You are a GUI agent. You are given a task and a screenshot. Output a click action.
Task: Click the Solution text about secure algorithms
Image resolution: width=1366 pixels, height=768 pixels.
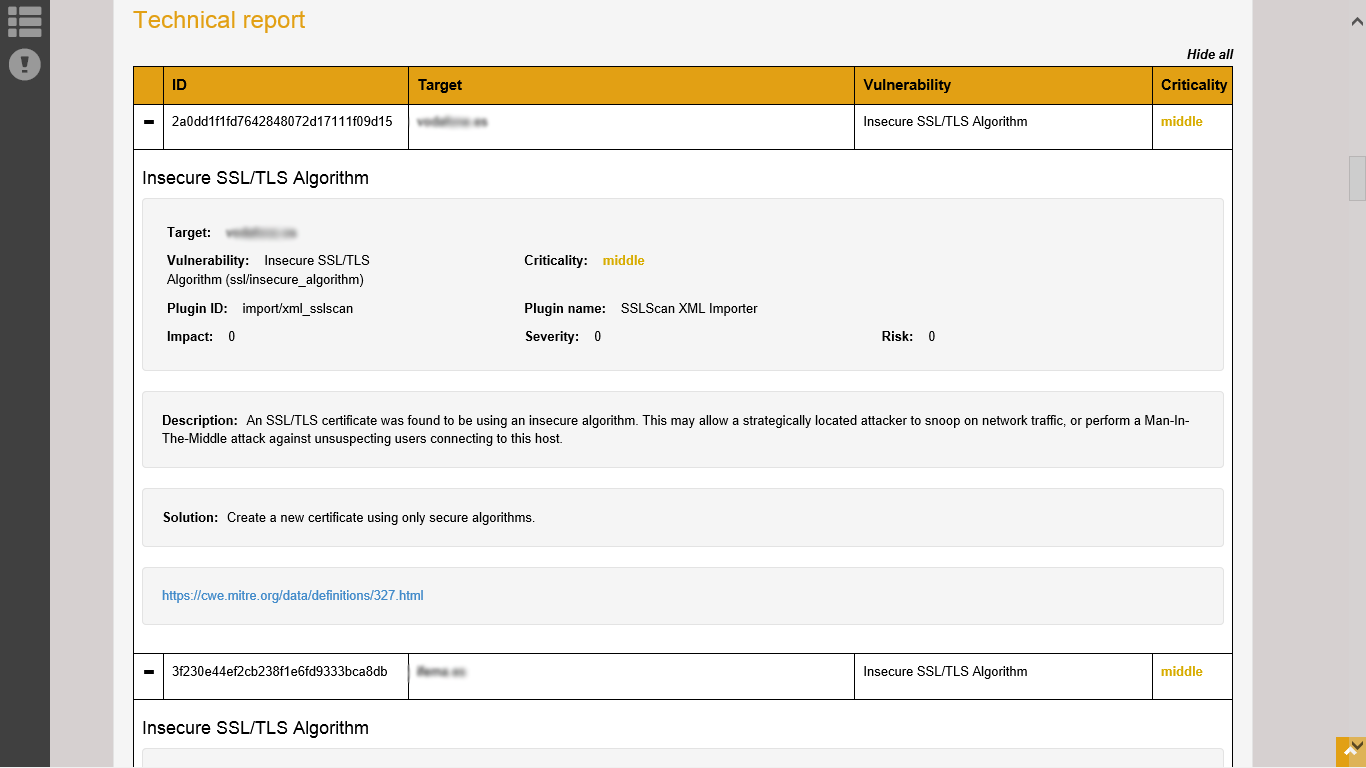[x=381, y=518]
